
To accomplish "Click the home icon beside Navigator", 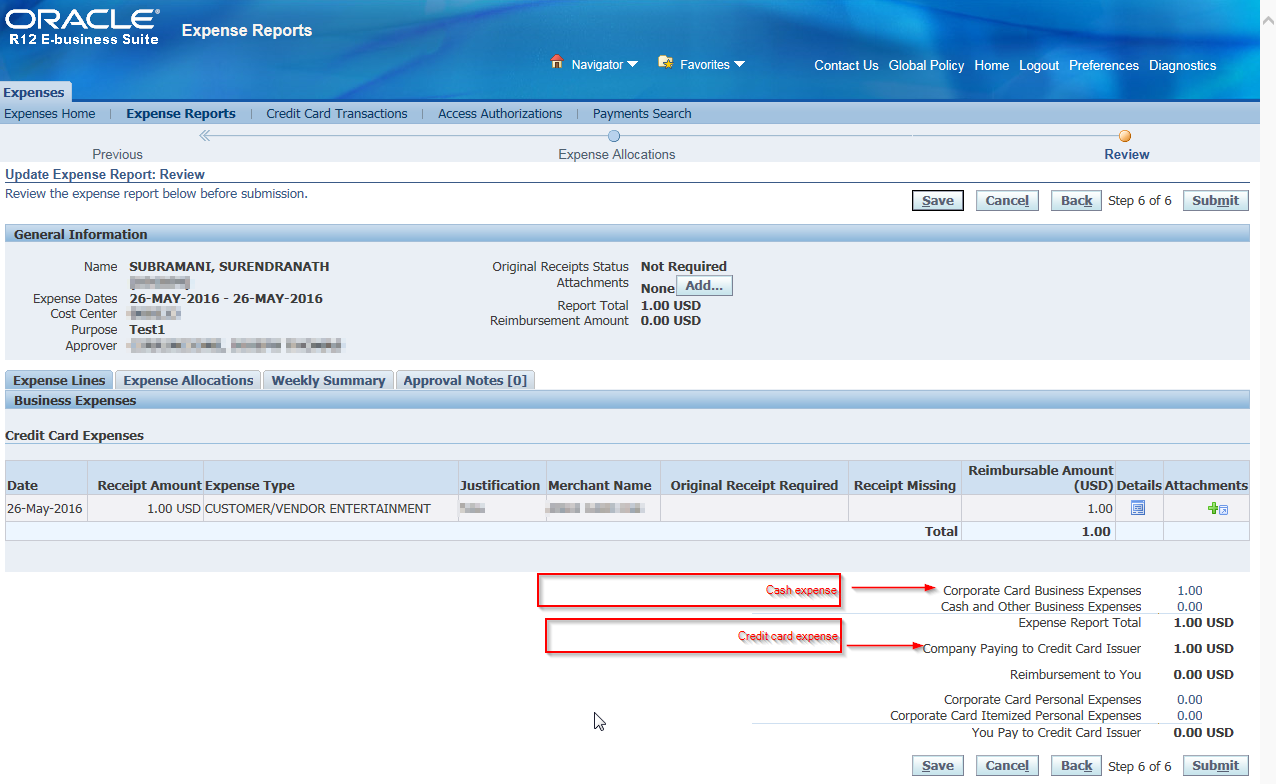I will tap(557, 63).
